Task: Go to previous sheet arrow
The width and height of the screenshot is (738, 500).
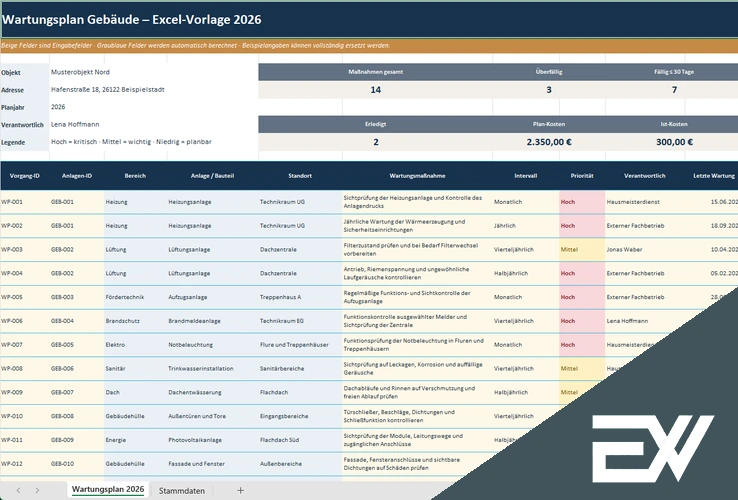Action: click(18, 490)
